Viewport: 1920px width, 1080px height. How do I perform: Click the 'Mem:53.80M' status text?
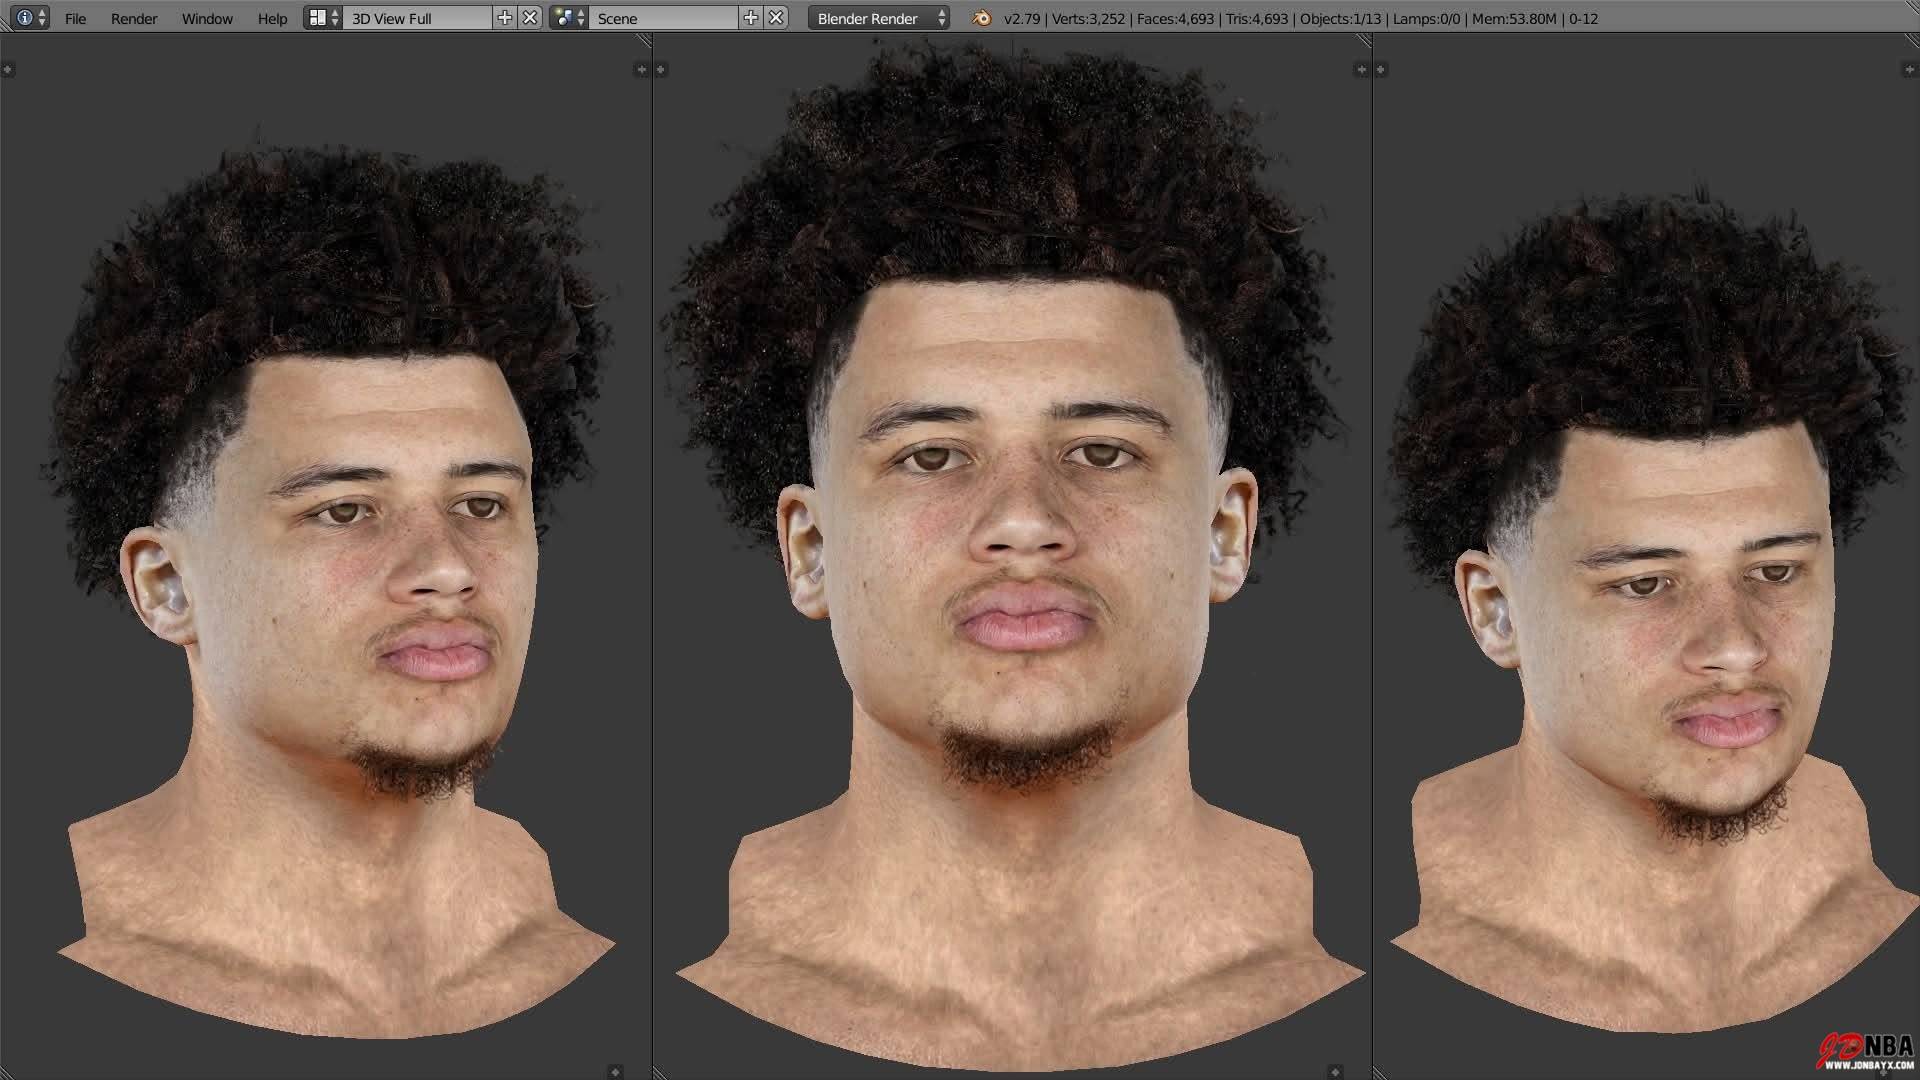click(x=1516, y=18)
